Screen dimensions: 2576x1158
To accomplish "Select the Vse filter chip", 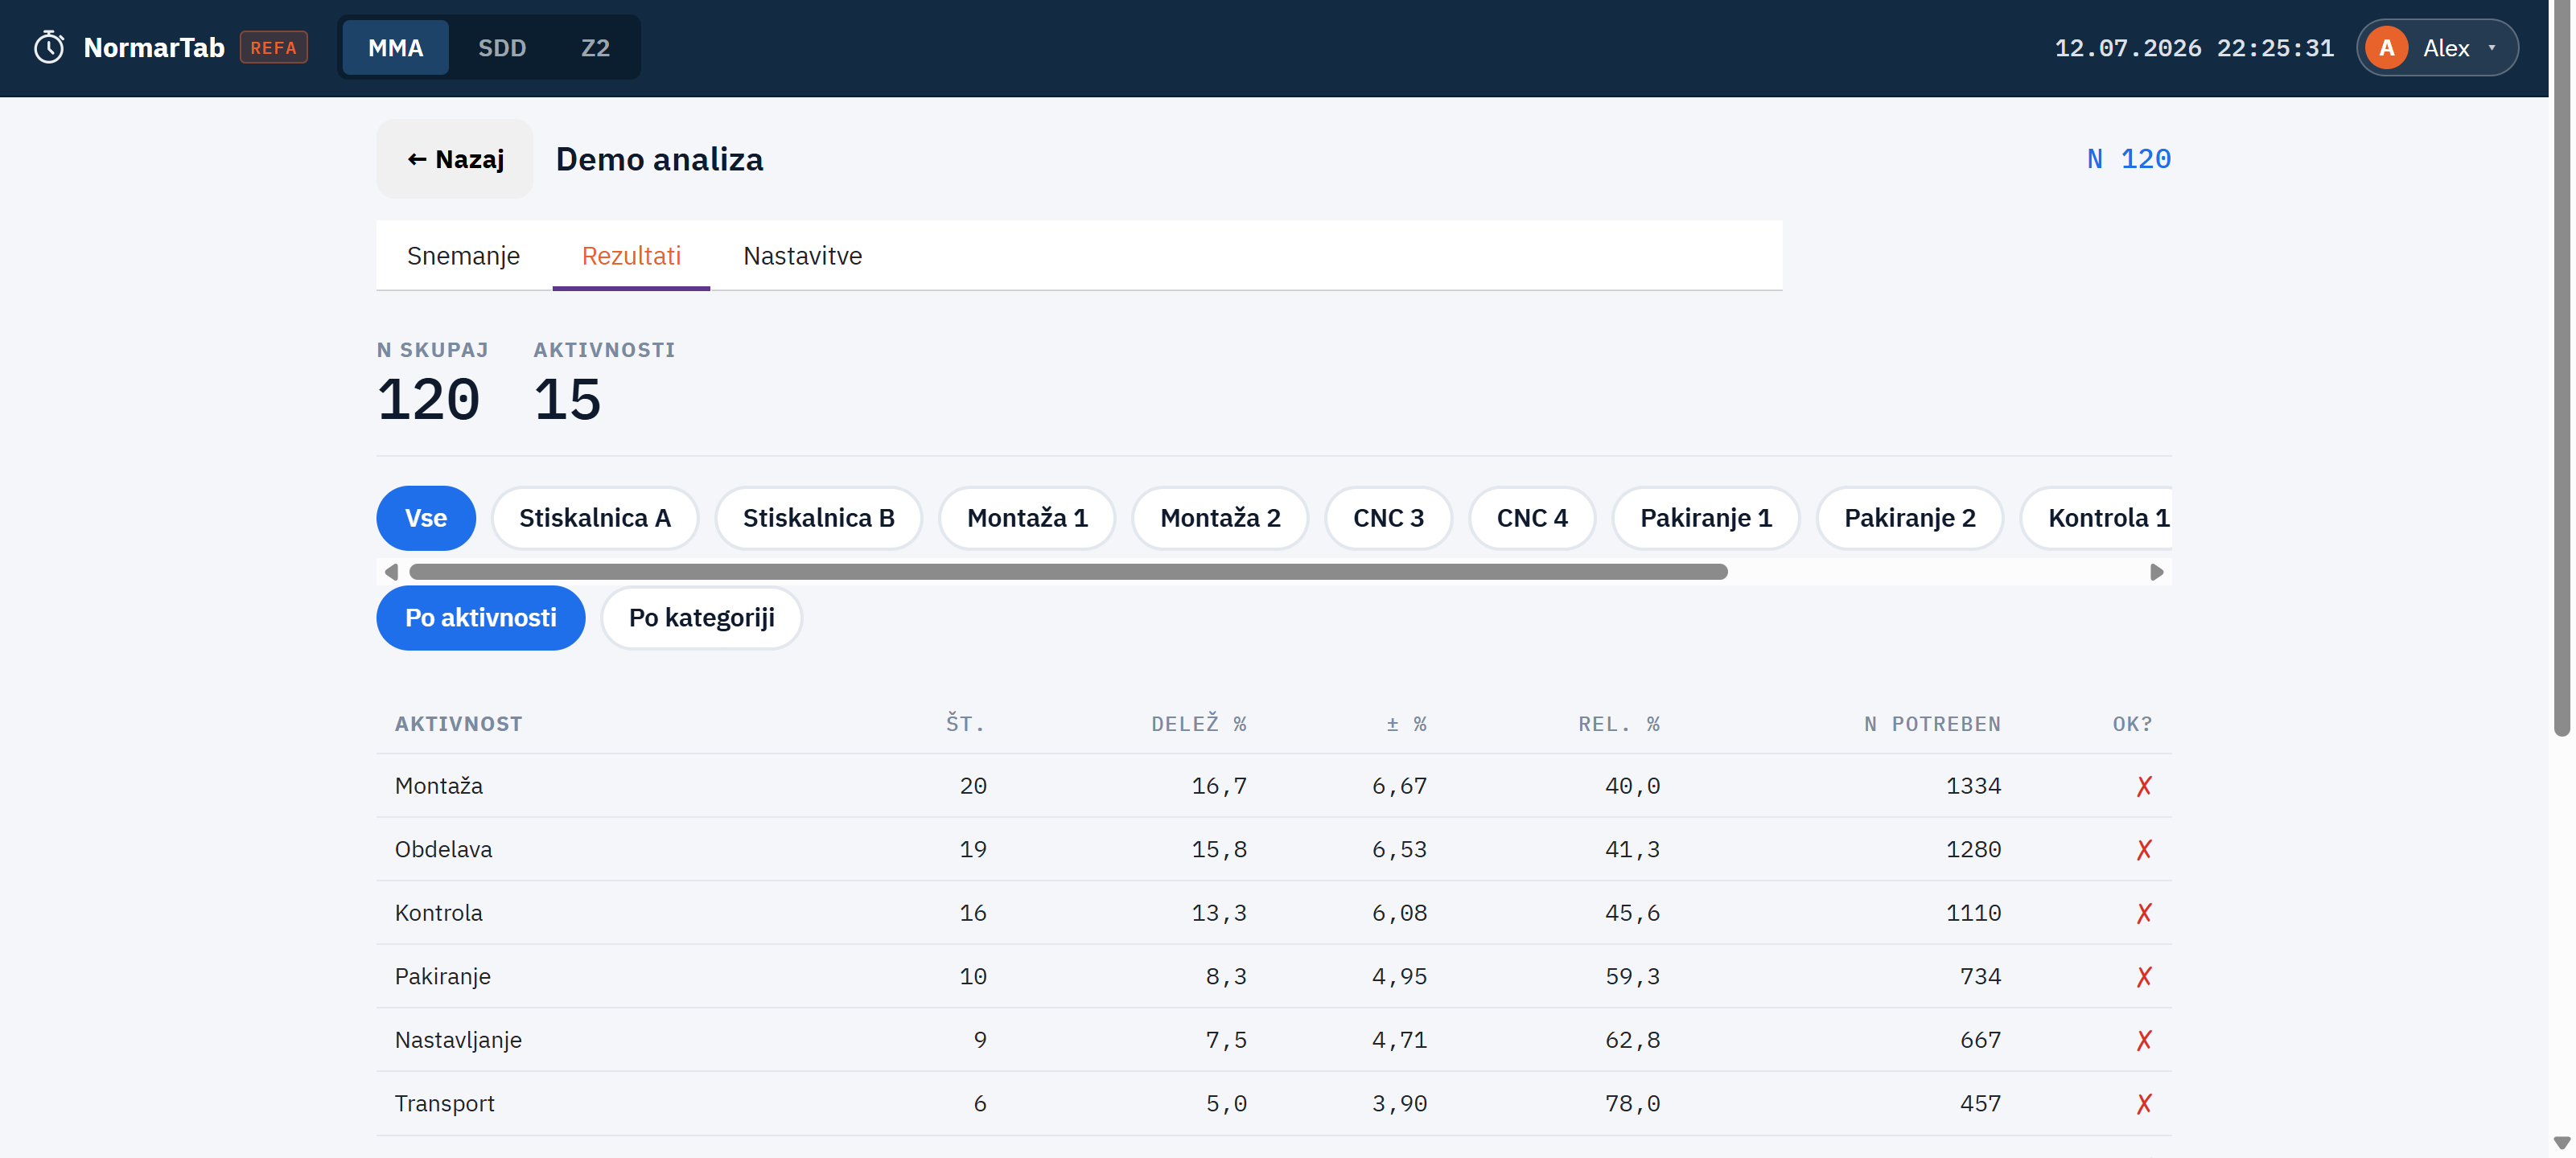I will click(426, 518).
